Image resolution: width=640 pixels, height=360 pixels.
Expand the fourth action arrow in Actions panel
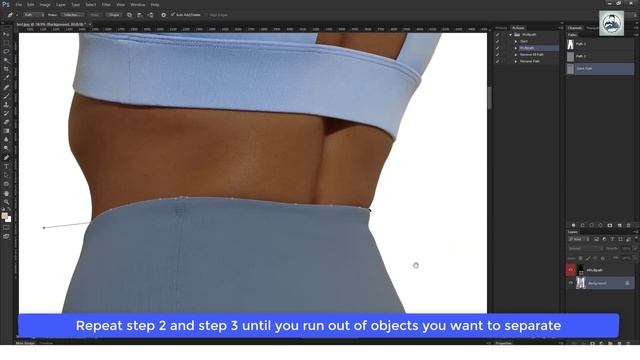[516, 54]
